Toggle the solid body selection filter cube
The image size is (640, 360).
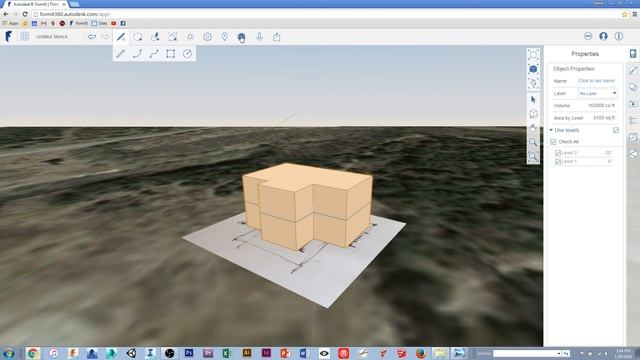(x=533, y=69)
